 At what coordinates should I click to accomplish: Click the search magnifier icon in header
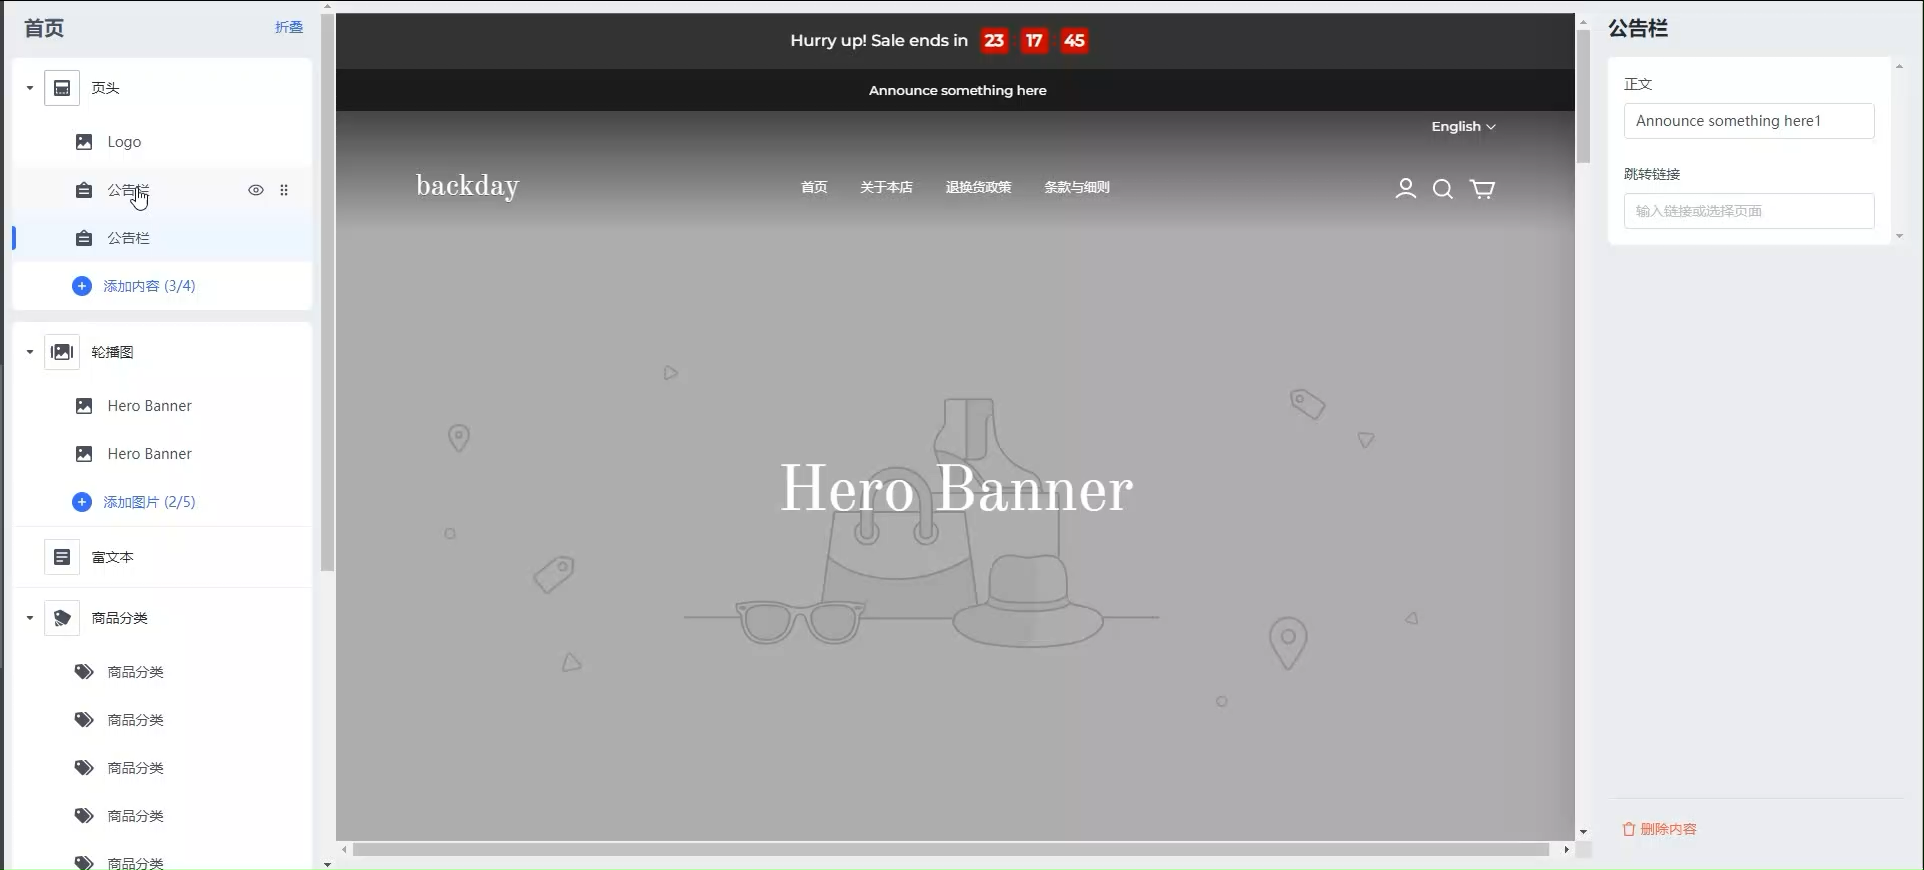[x=1442, y=189]
